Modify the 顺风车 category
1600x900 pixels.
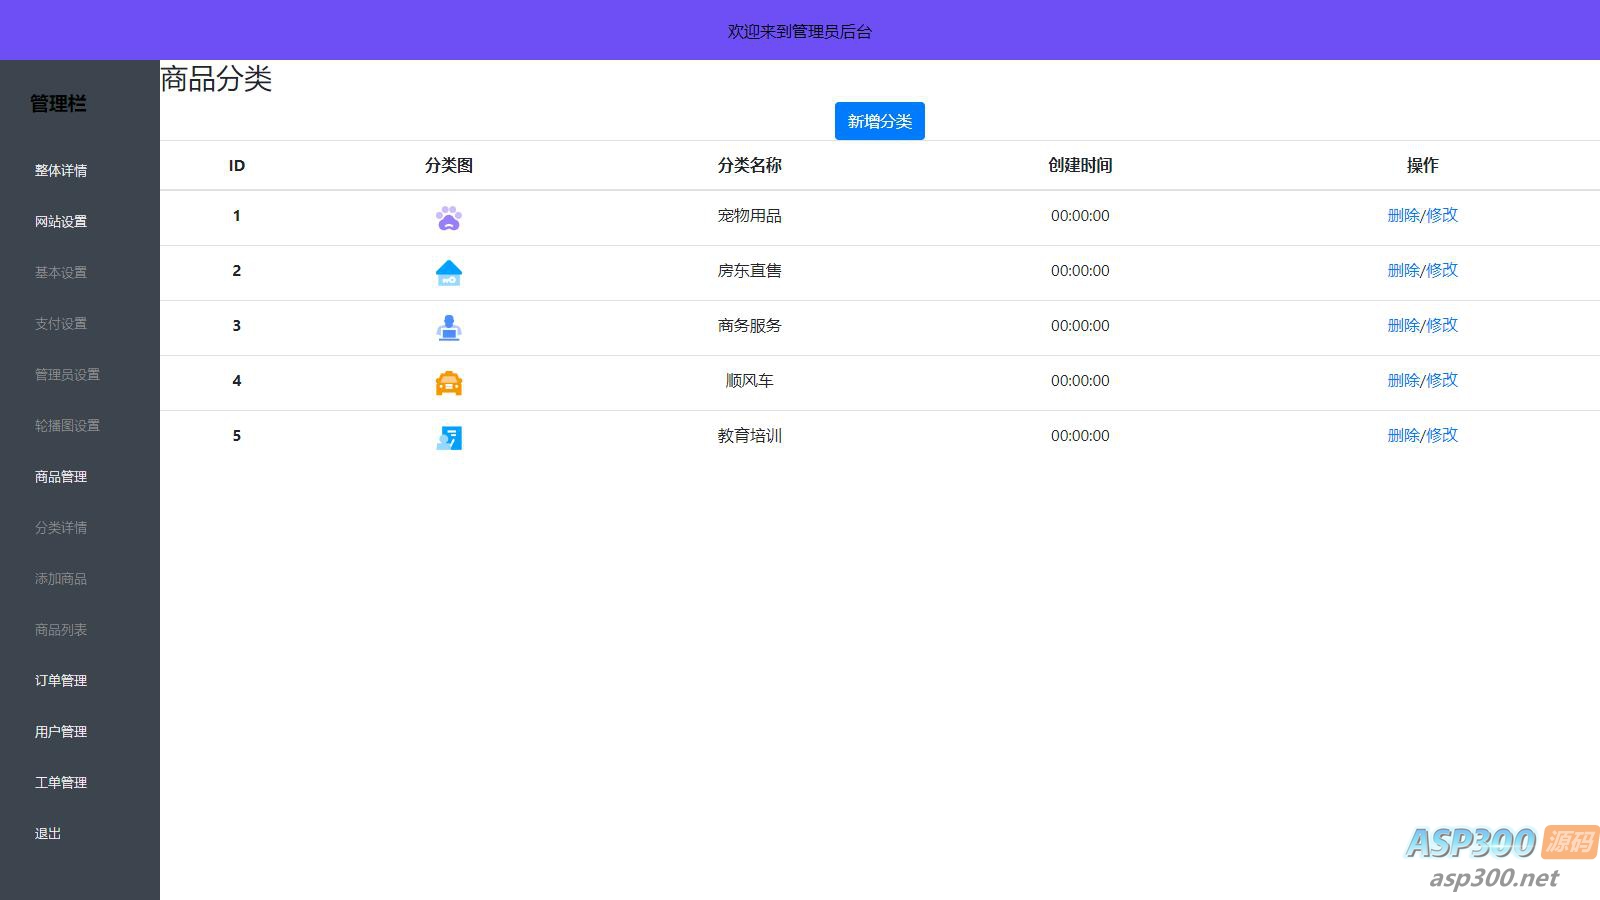pyautogui.click(x=1442, y=380)
